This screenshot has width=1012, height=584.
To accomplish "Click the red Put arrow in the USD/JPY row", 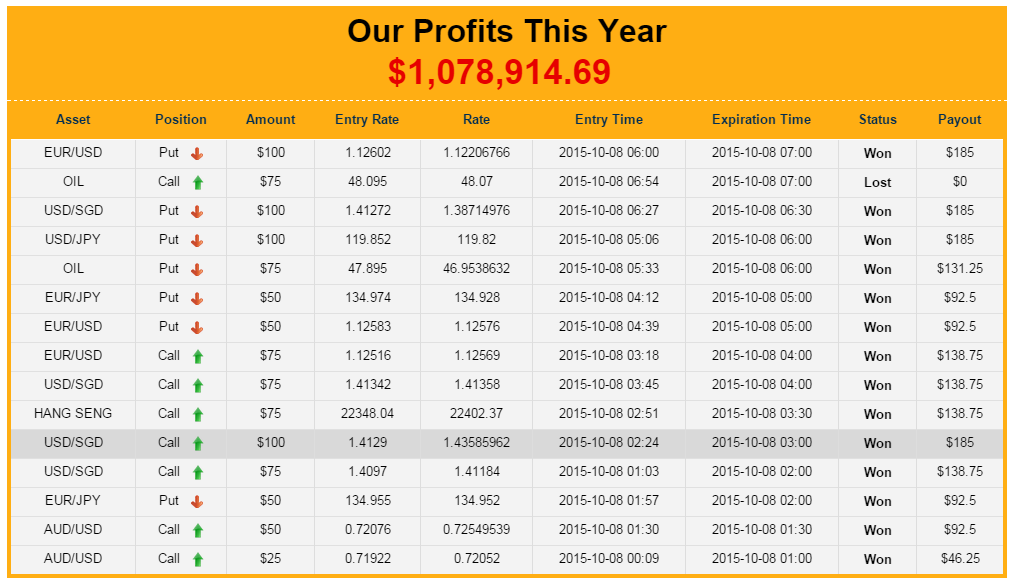I will (197, 241).
